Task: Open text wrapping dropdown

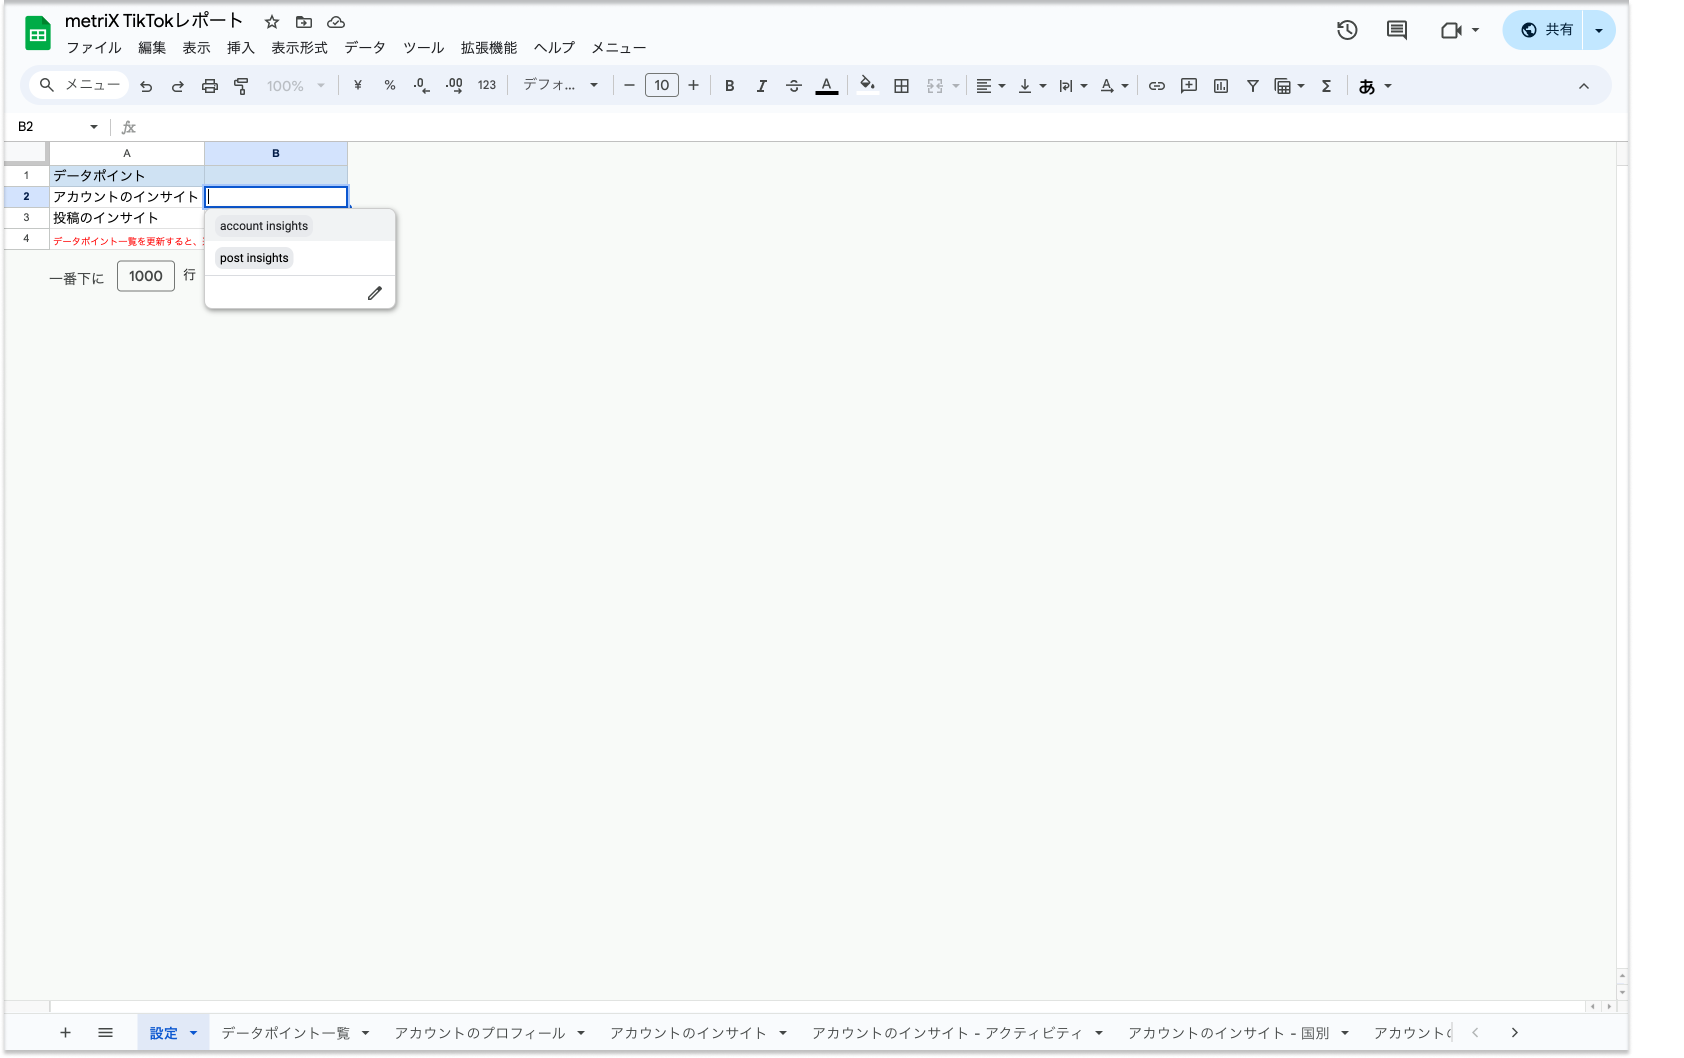Action: point(1073,86)
